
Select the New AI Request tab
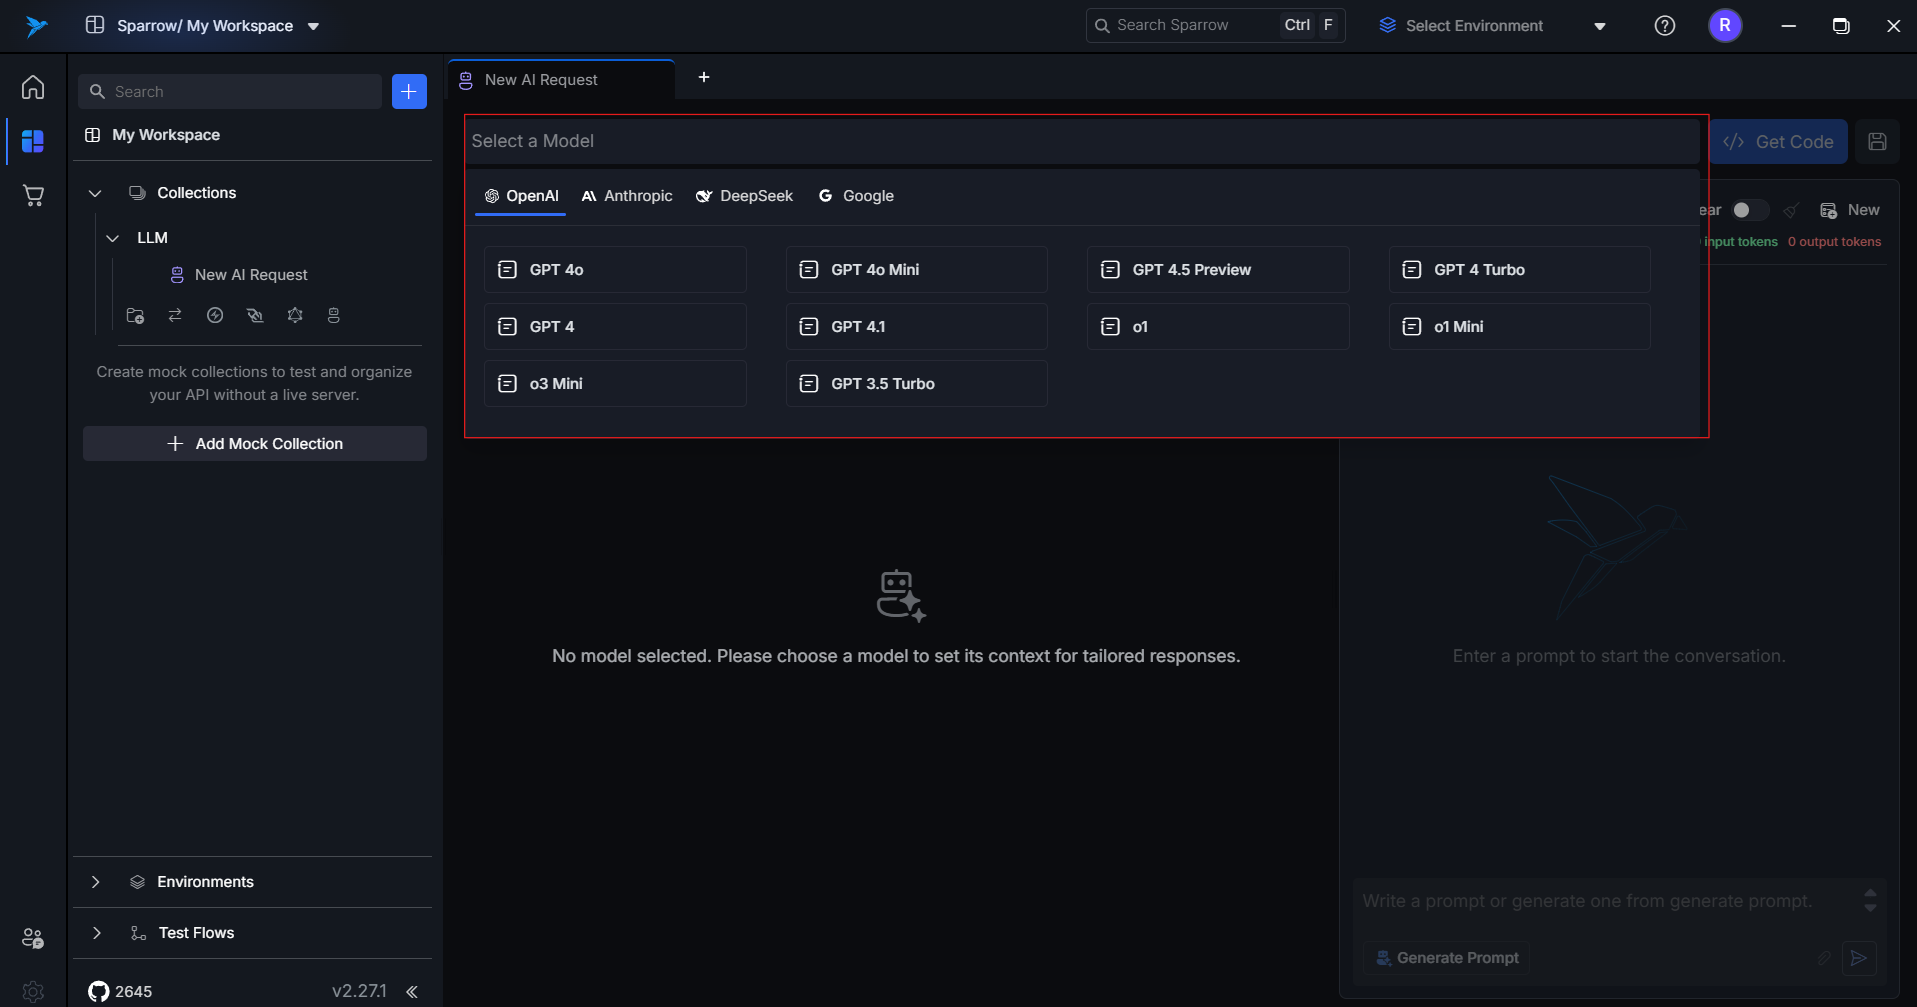tap(561, 80)
